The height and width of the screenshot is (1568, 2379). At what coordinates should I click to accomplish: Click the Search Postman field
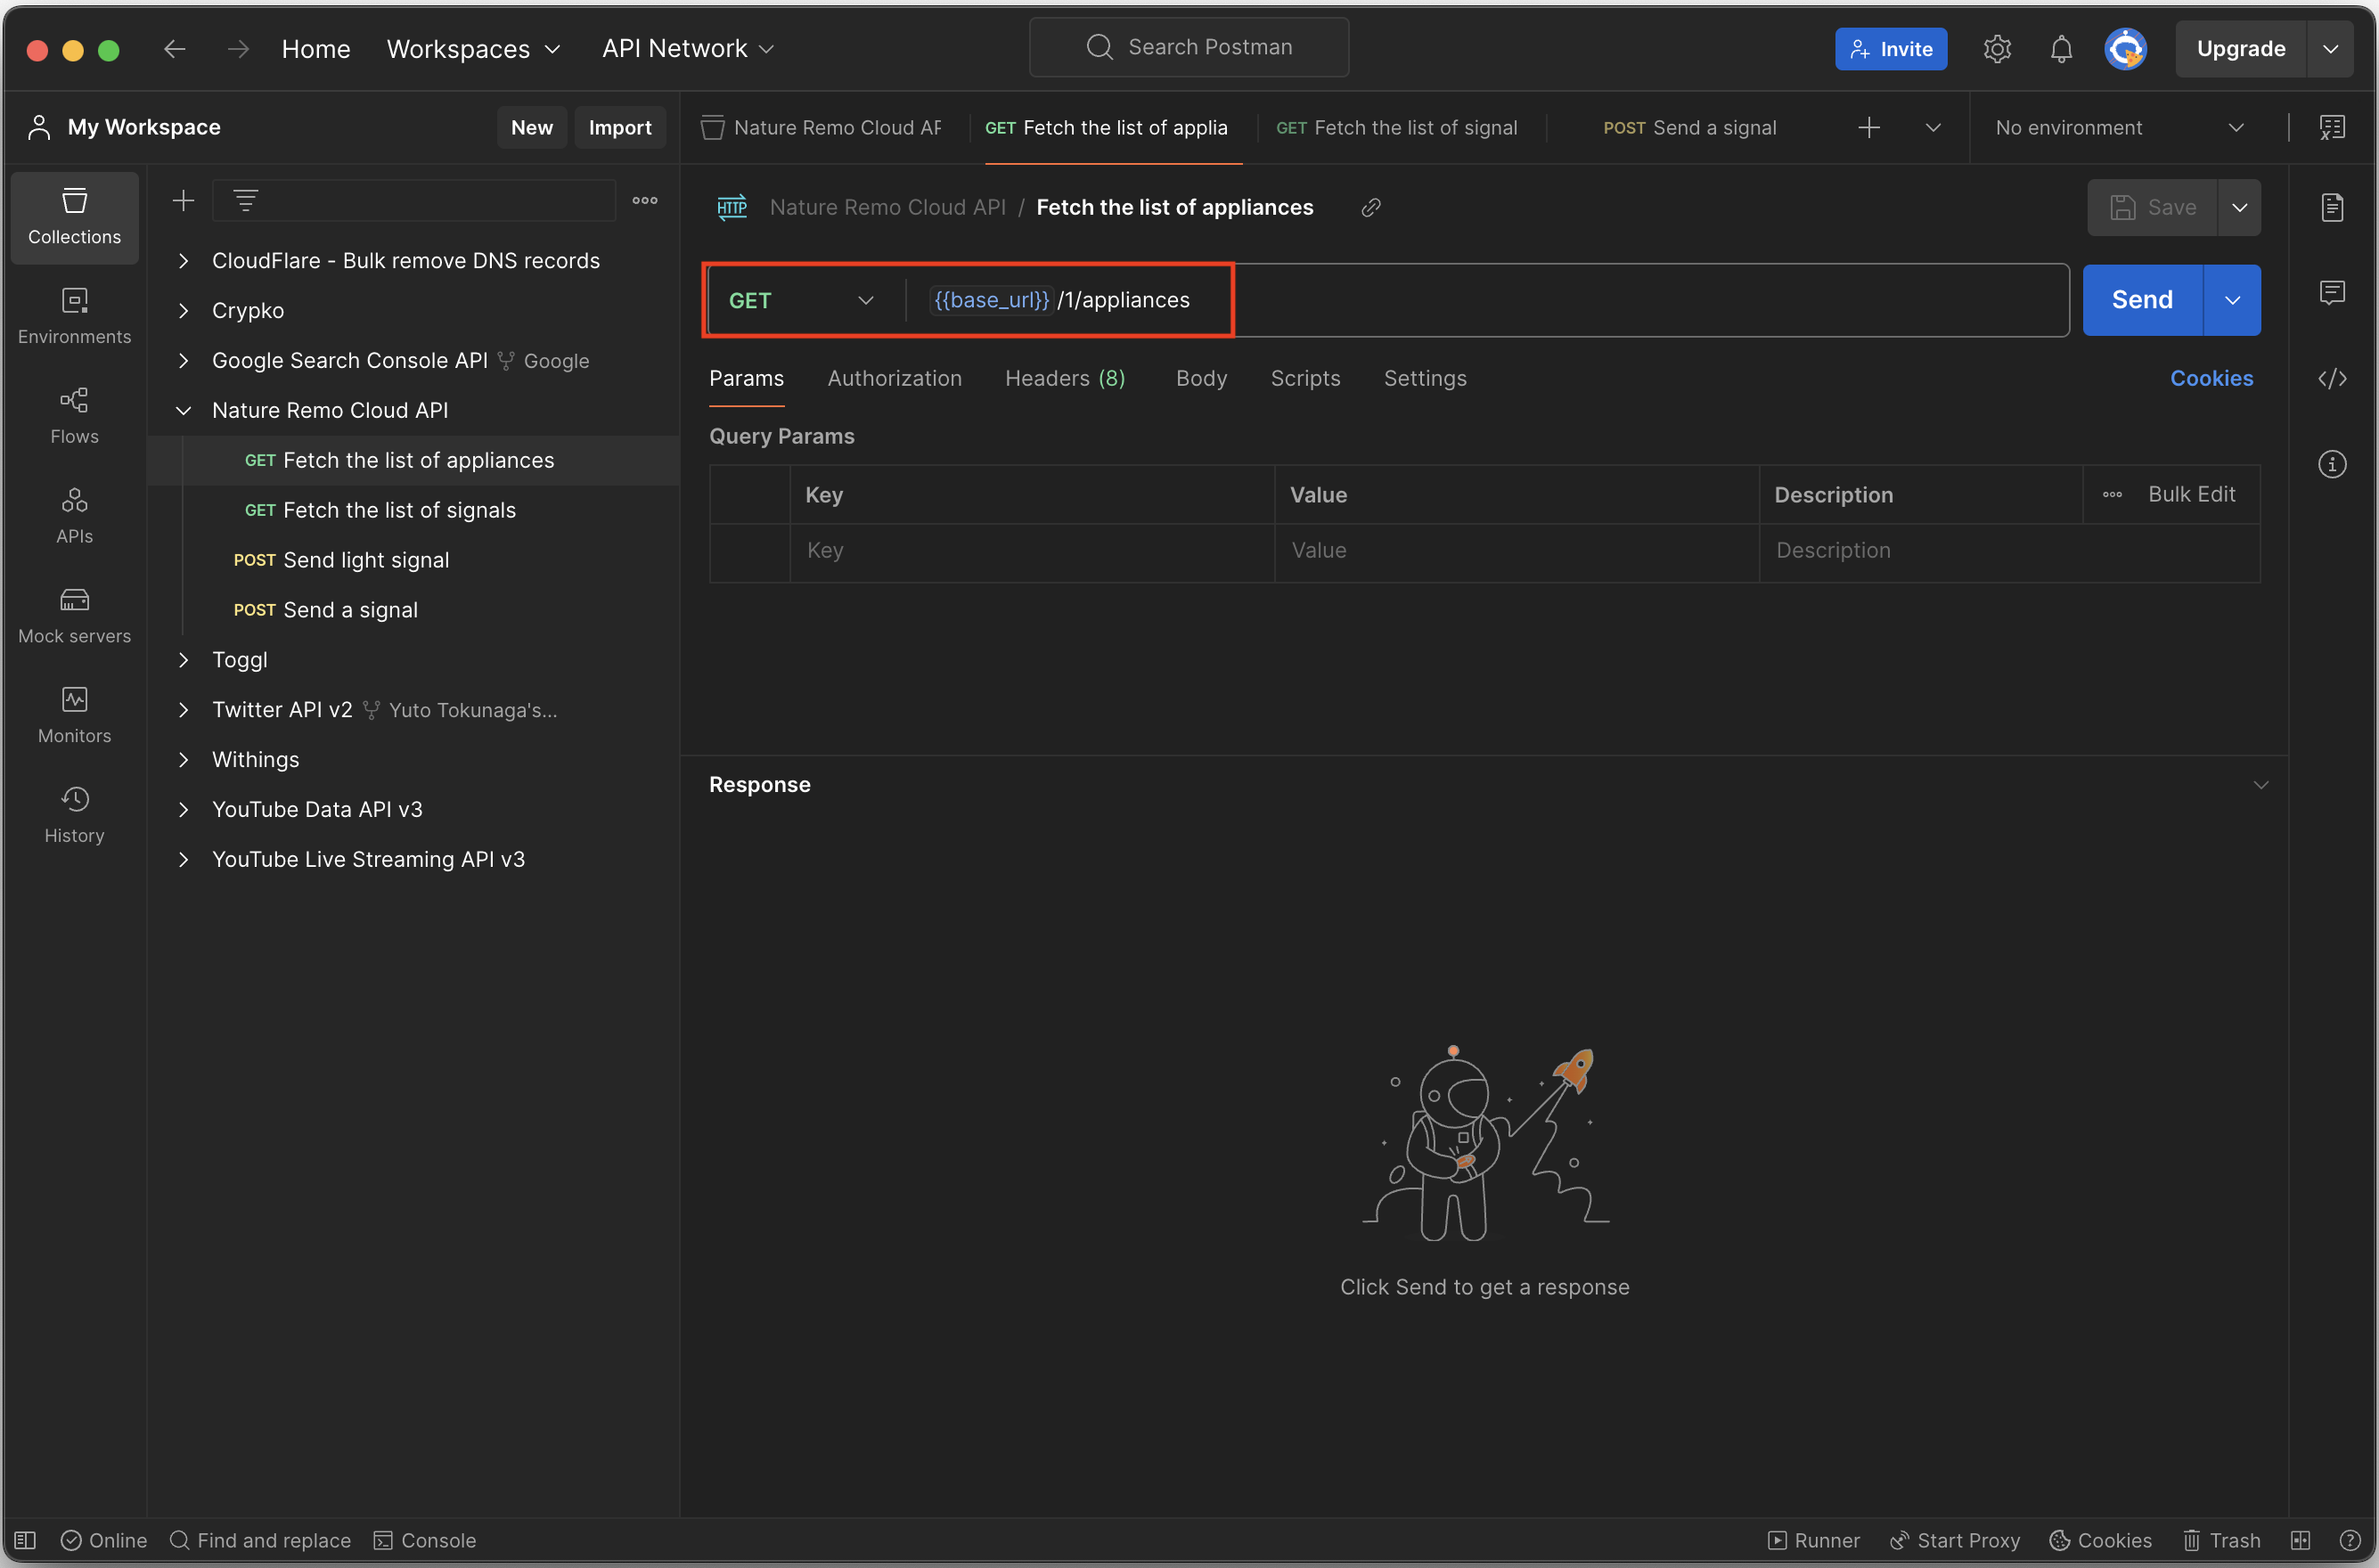coord(1189,47)
